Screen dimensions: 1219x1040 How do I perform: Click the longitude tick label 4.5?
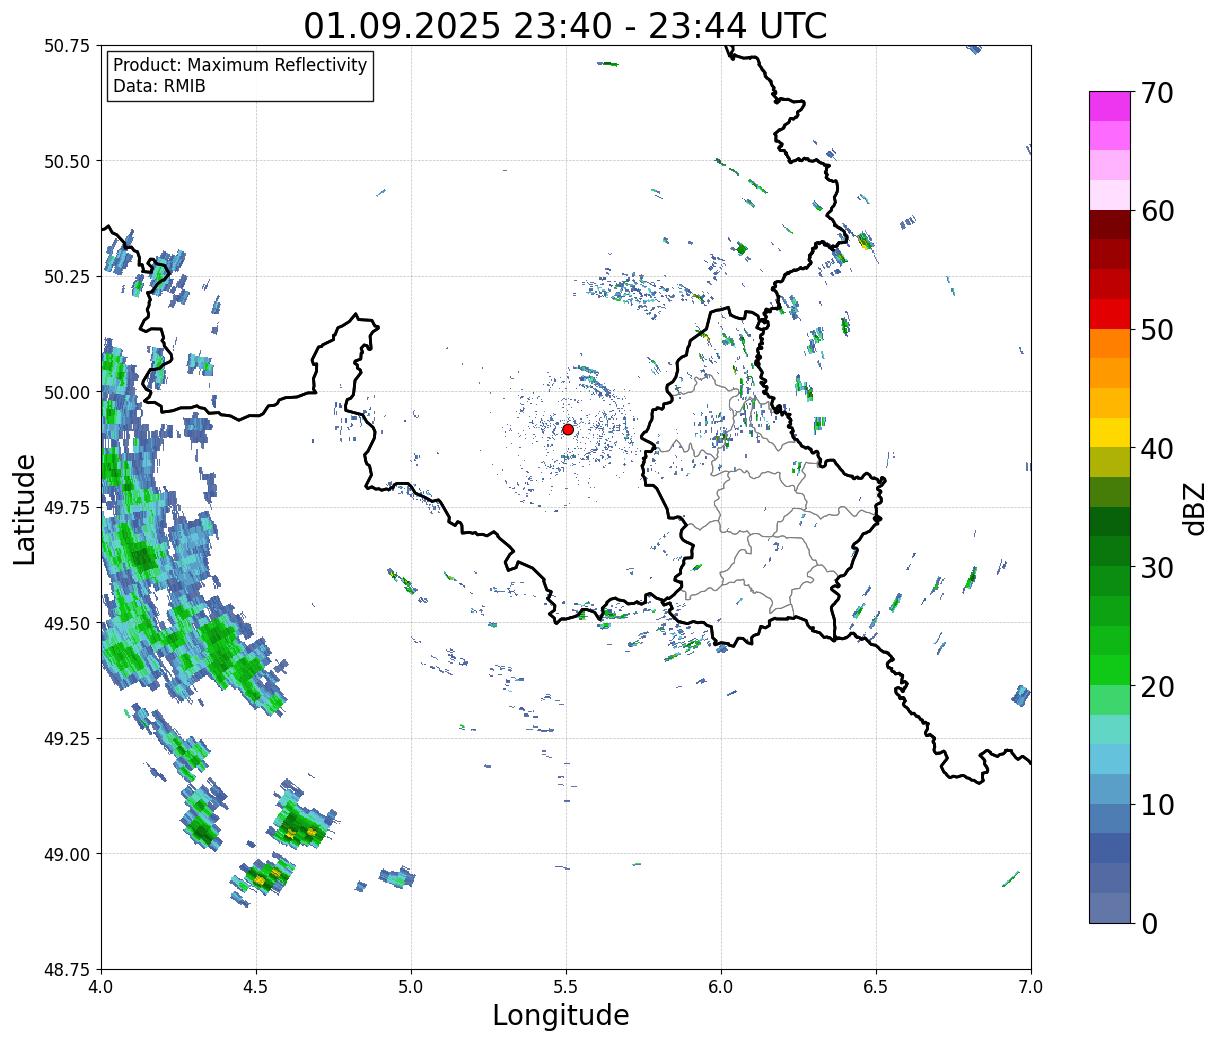(256, 987)
